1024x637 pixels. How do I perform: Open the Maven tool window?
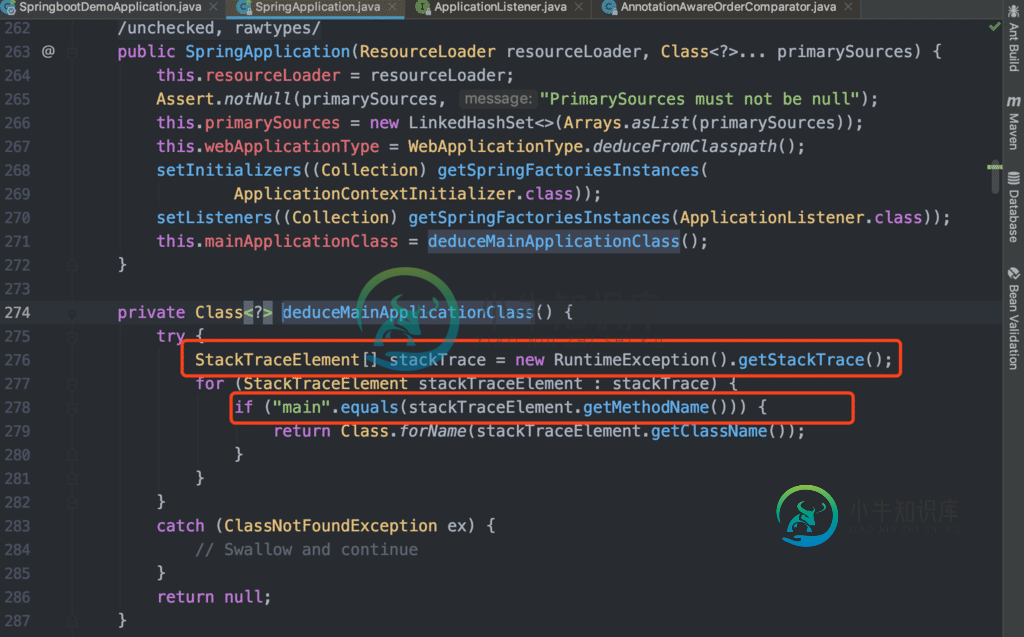pos(1014,123)
